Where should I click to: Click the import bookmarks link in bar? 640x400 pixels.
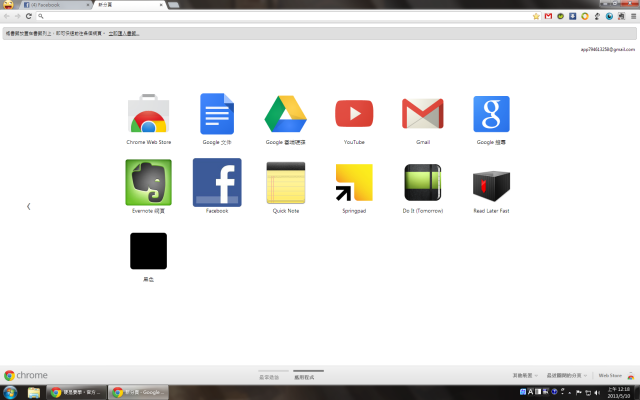pos(124,33)
